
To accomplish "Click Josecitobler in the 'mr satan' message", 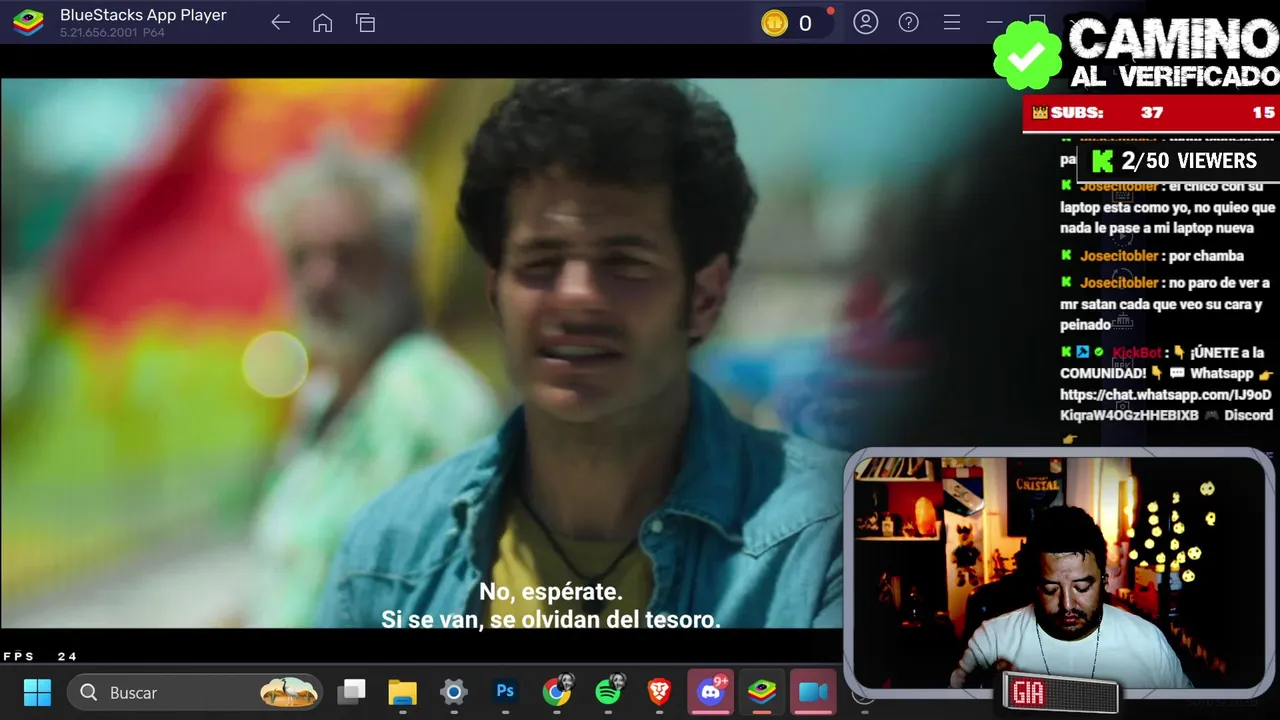I will click(1119, 283).
